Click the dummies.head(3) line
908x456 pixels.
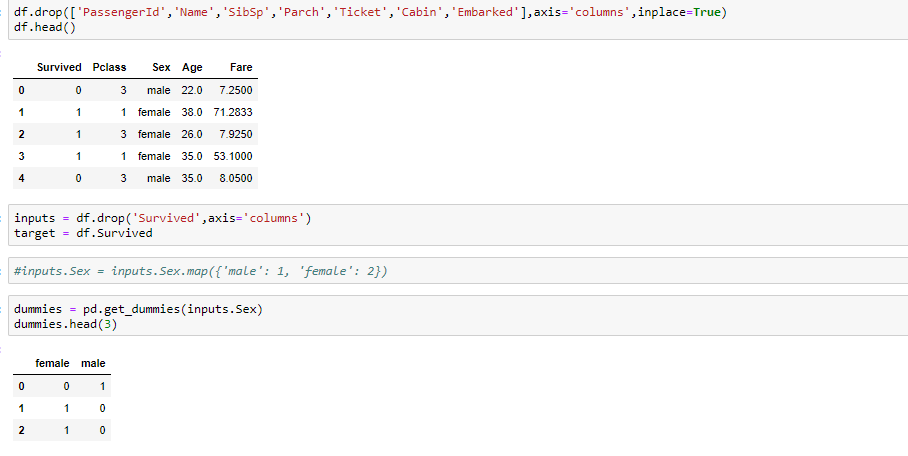[65, 324]
